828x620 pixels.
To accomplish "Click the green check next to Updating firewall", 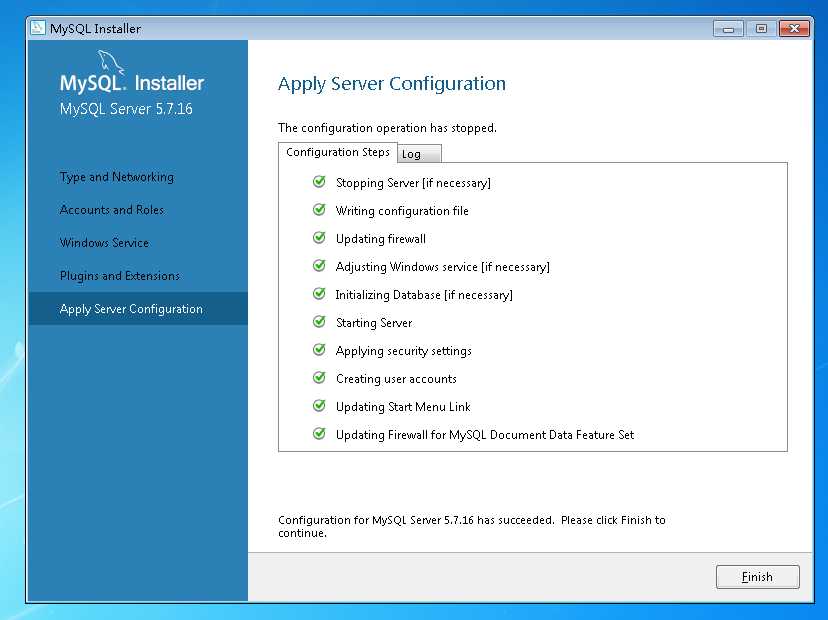I will click(x=319, y=238).
